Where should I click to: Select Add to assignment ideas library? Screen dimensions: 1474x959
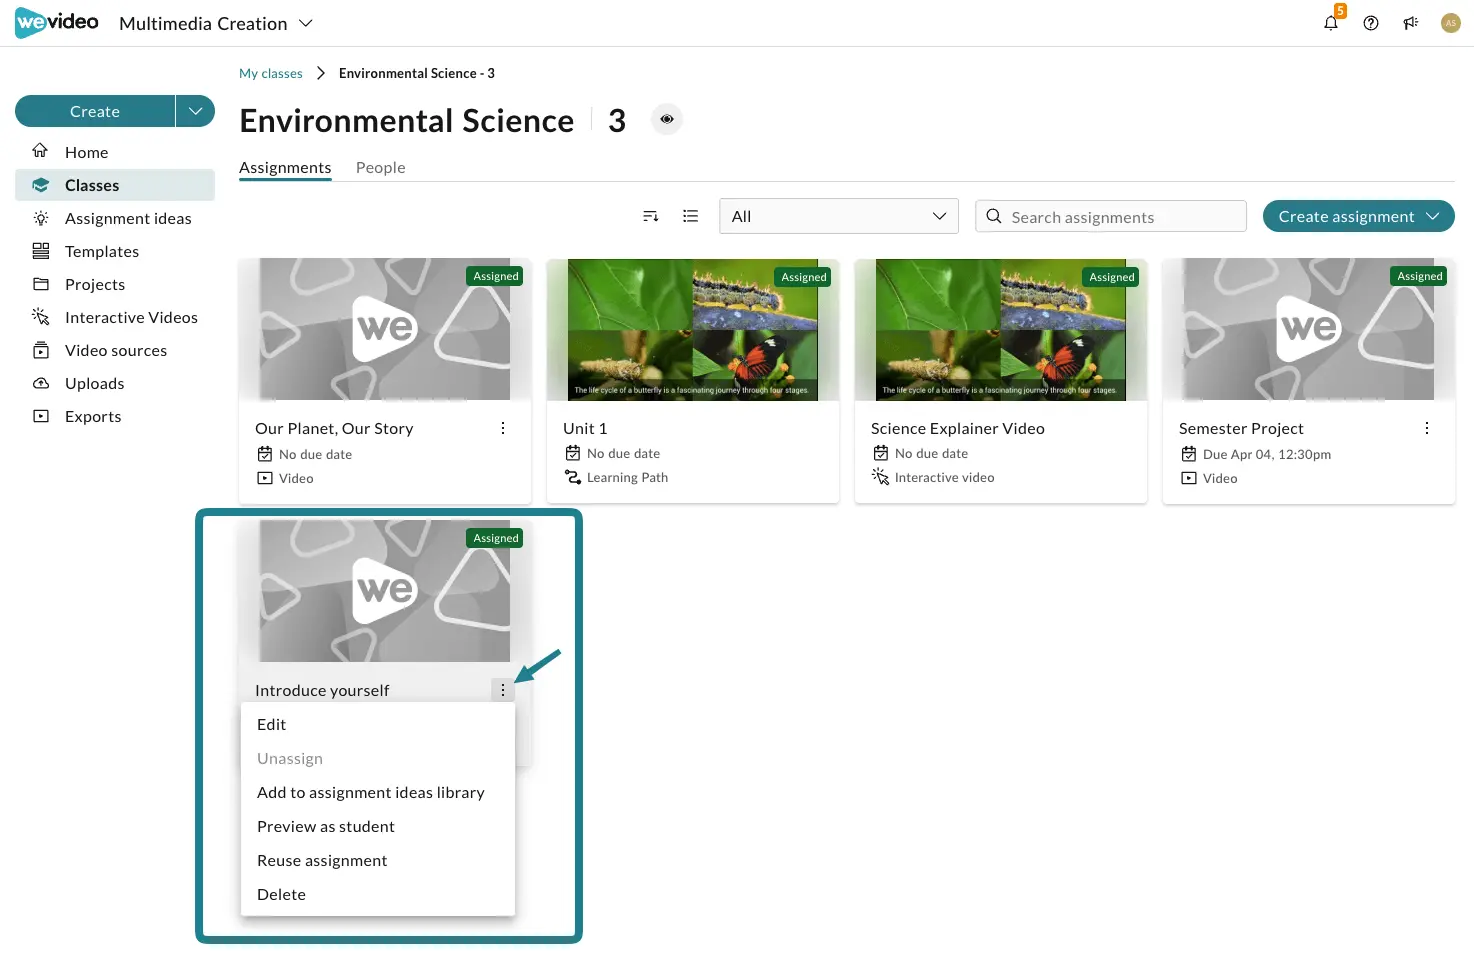(378, 793)
